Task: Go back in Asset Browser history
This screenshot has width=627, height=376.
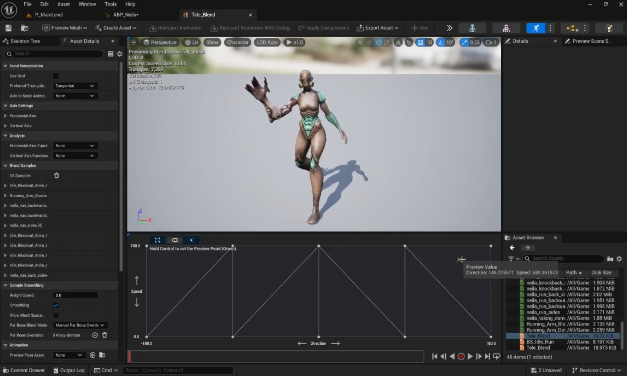Action: (x=512, y=248)
